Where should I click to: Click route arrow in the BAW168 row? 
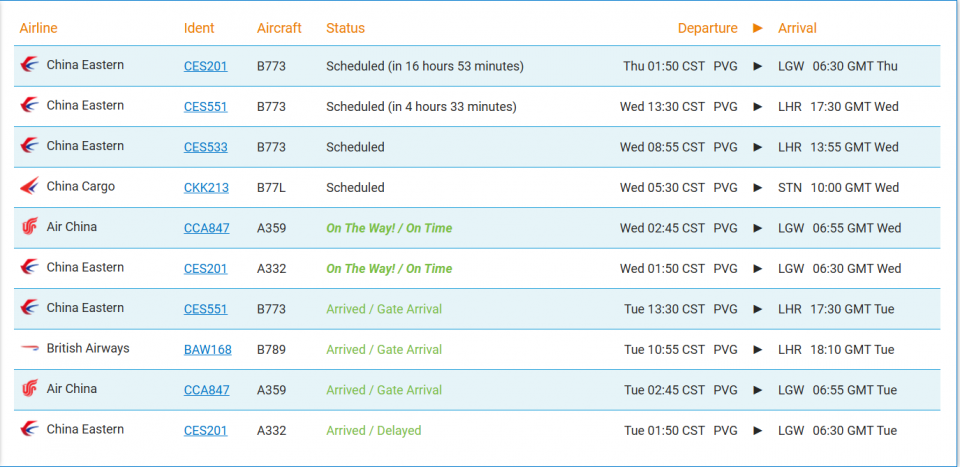tap(758, 349)
